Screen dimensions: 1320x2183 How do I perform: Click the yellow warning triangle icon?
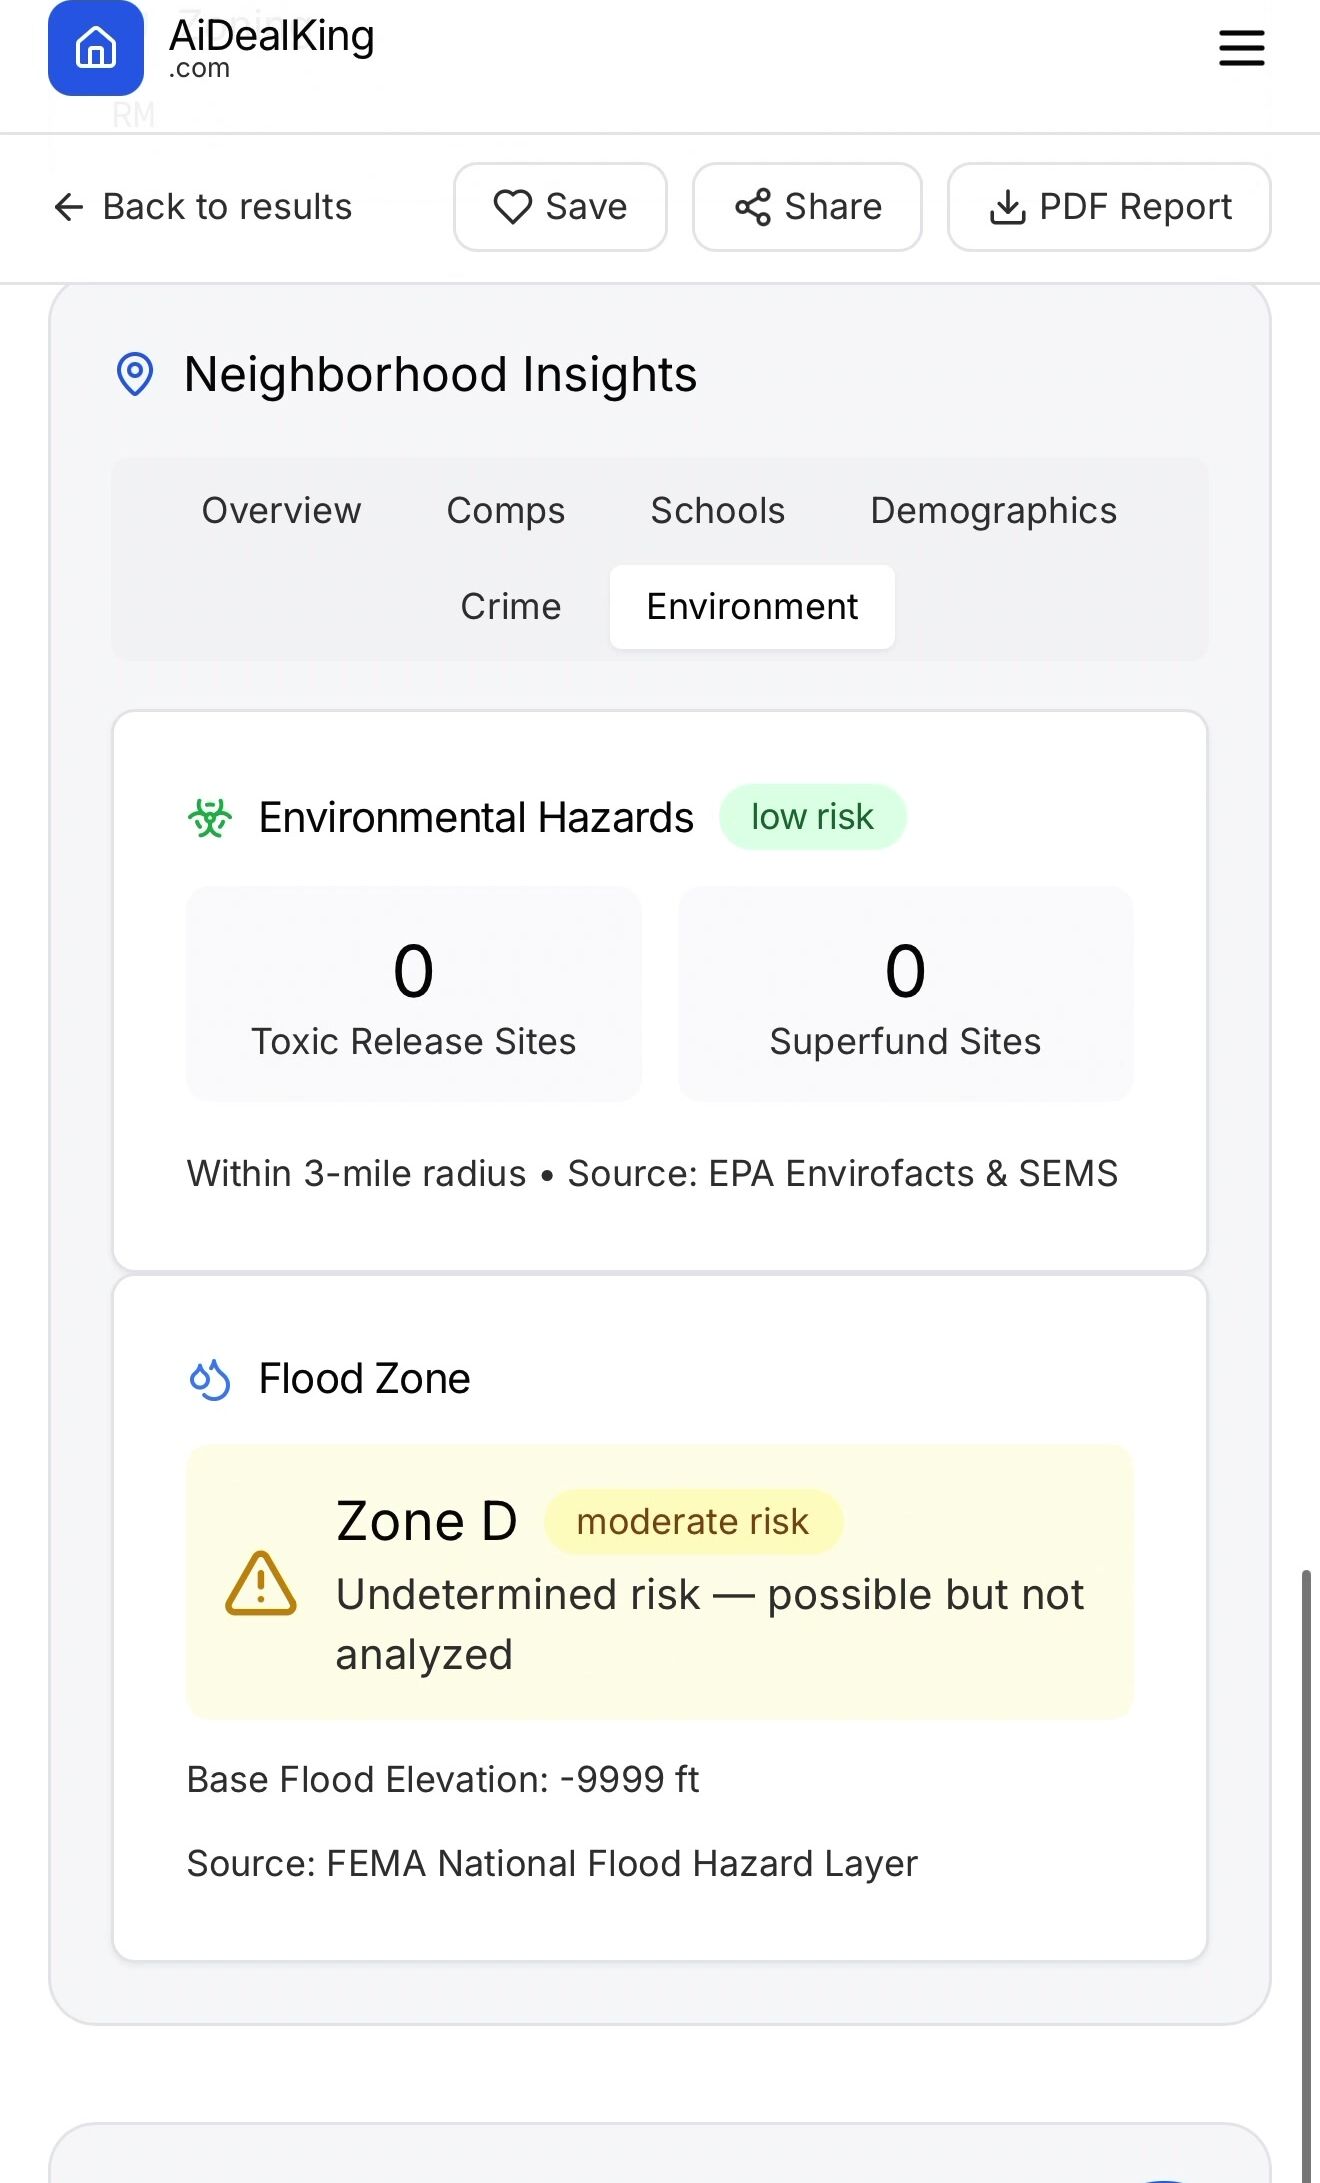261,1584
